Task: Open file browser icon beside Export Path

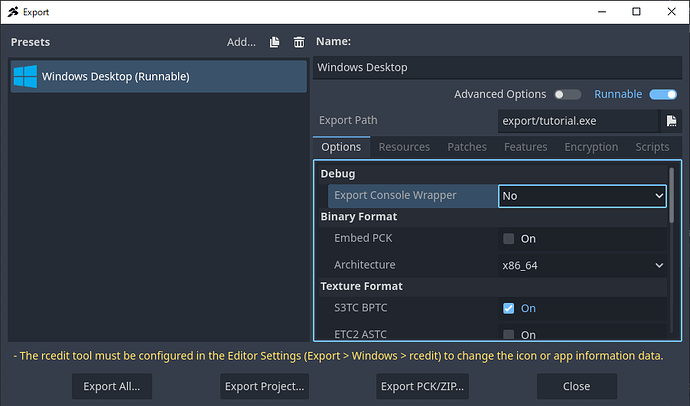Action: tap(672, 121)
